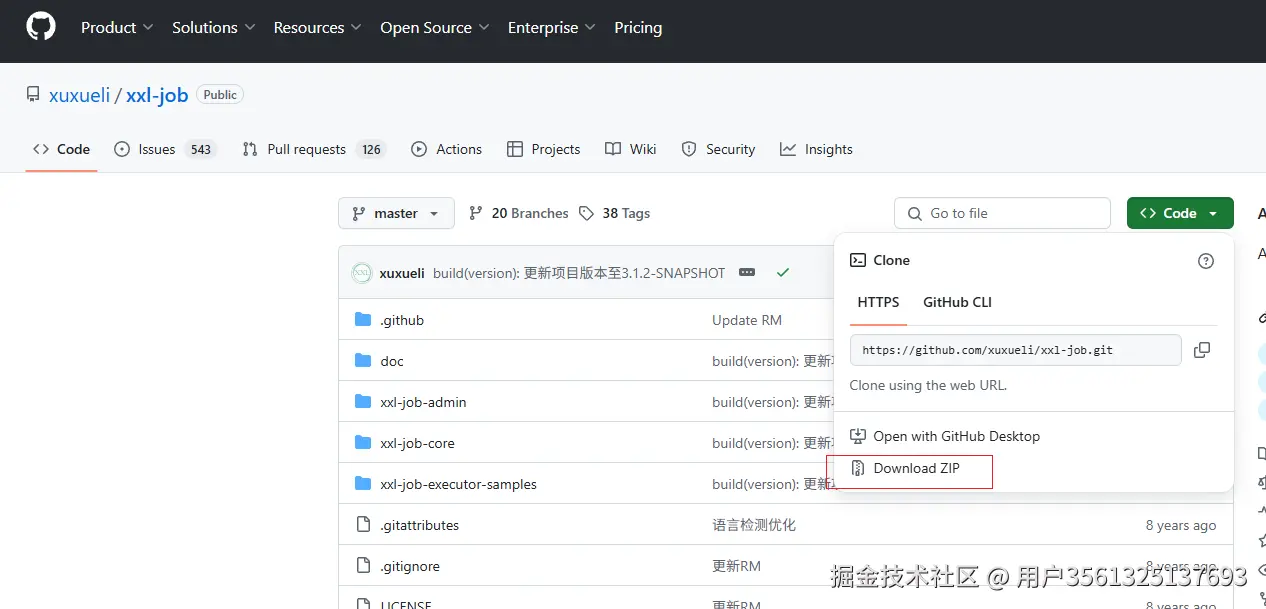Open the Solutions menu
Image resolution: width=1266 pixels, height=609 pixels.
point(213,28)
